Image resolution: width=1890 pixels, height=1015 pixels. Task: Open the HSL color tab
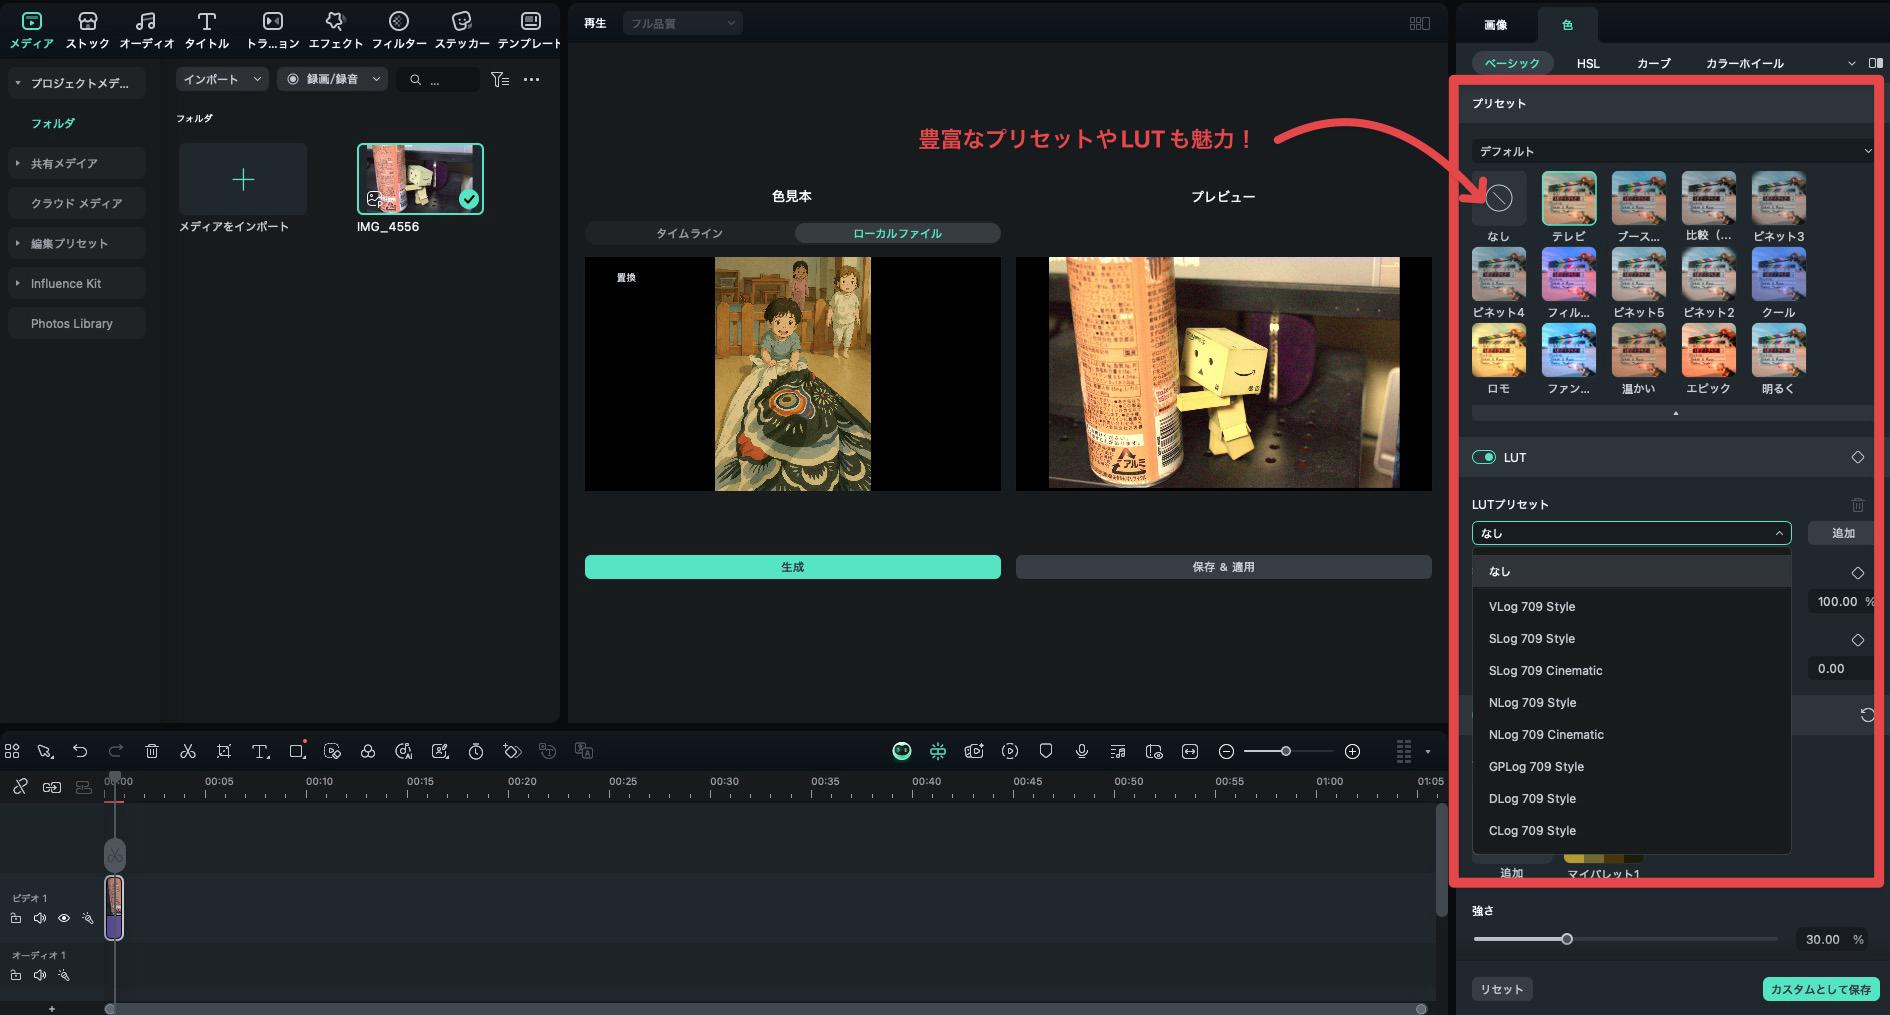tap(1588, 63)
